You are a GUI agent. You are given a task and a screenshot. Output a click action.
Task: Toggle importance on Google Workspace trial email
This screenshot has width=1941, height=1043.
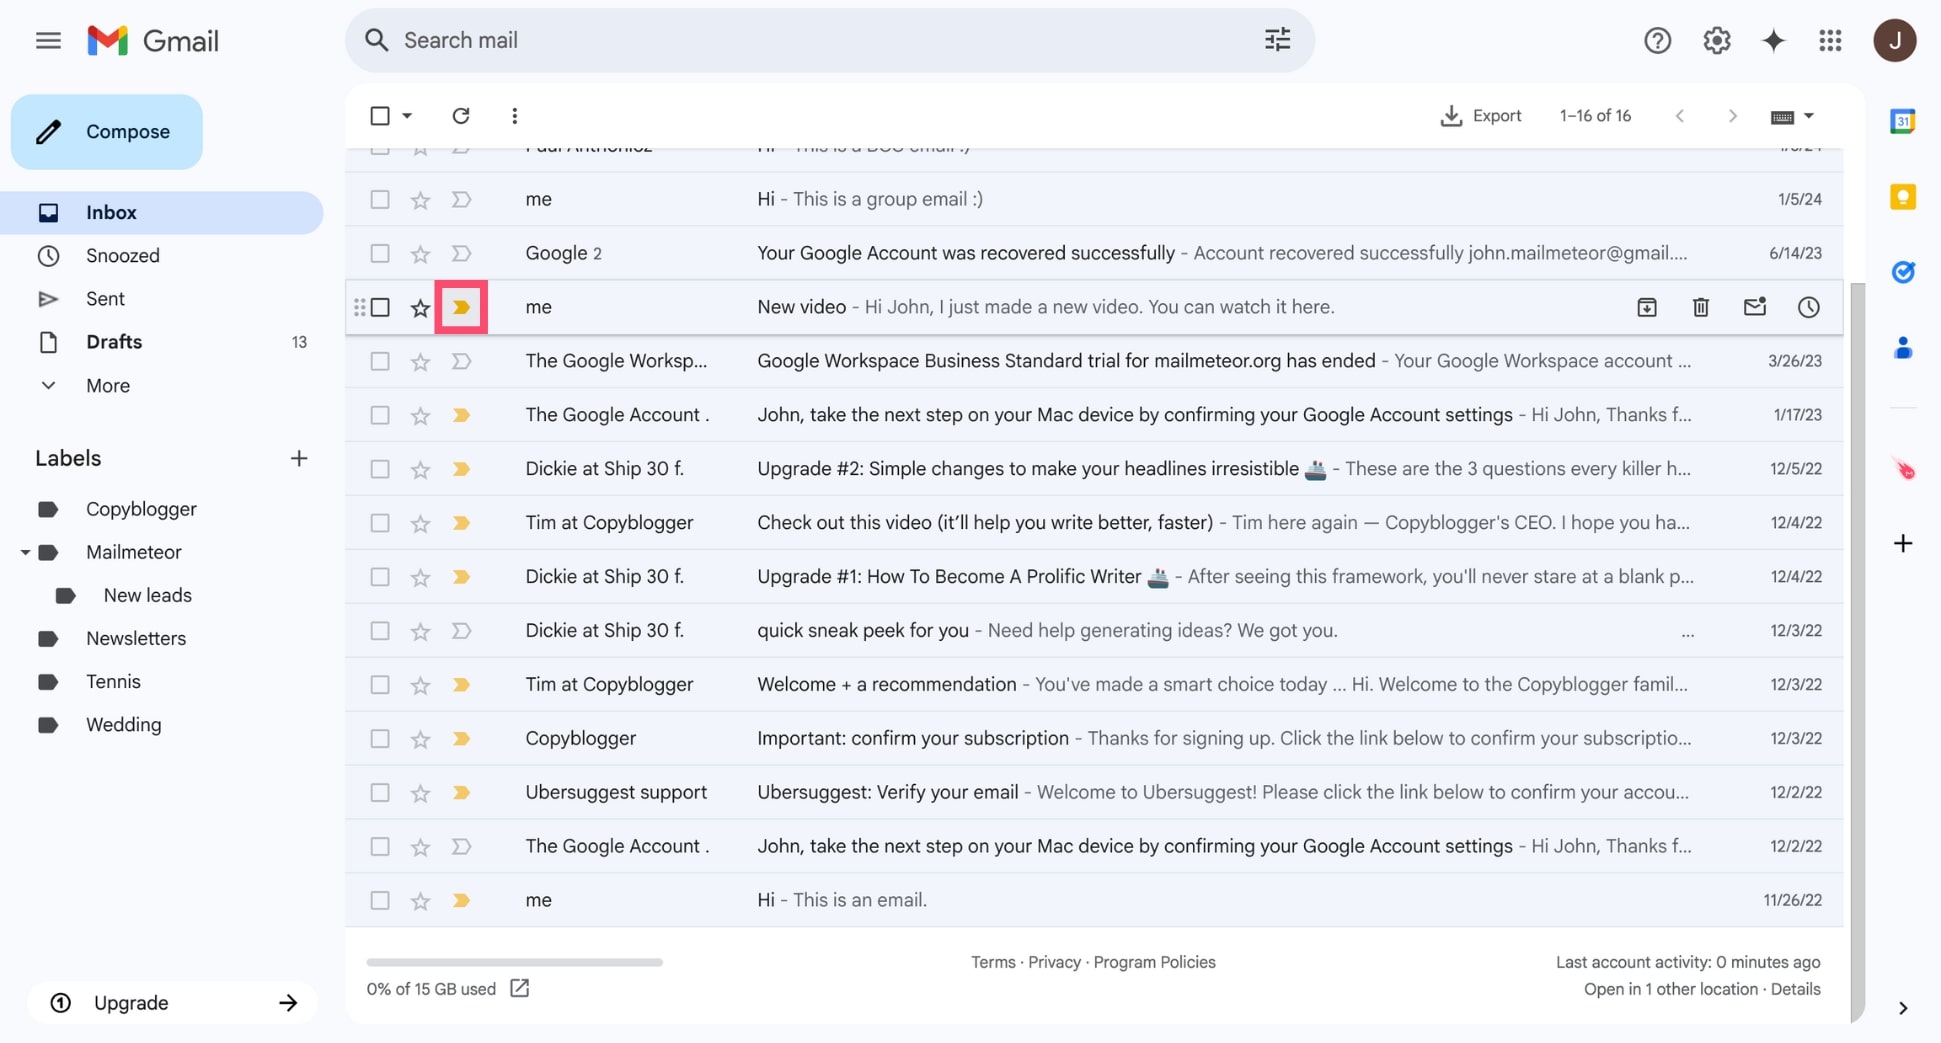point(461,361)
